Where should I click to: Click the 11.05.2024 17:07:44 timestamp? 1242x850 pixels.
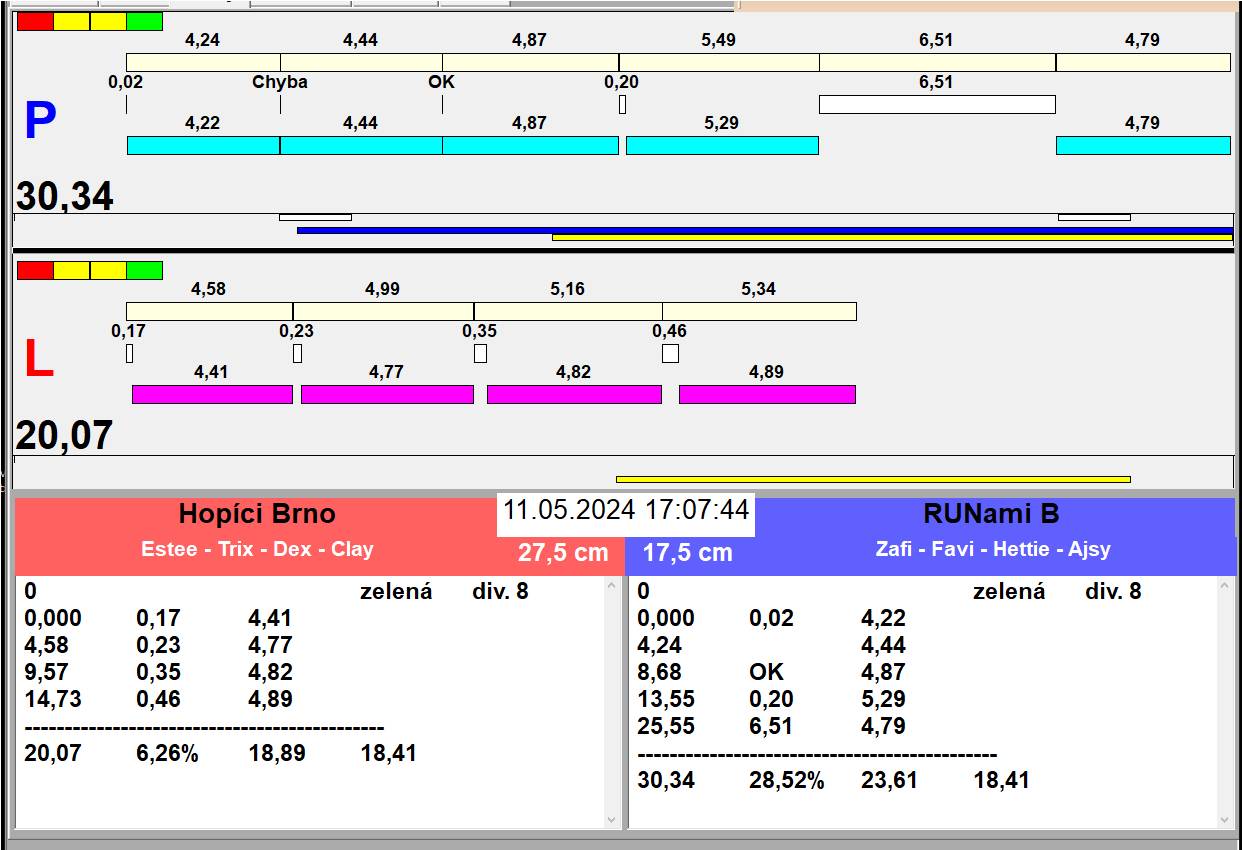625,510
